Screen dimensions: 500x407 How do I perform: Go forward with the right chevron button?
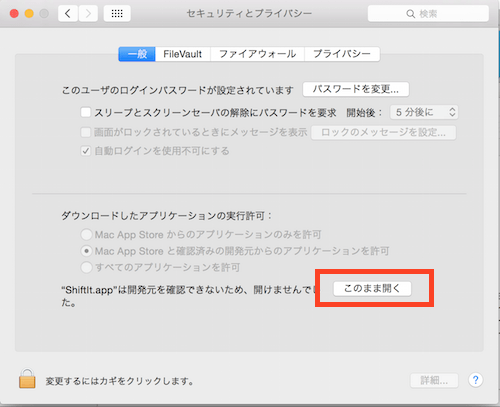88,13
